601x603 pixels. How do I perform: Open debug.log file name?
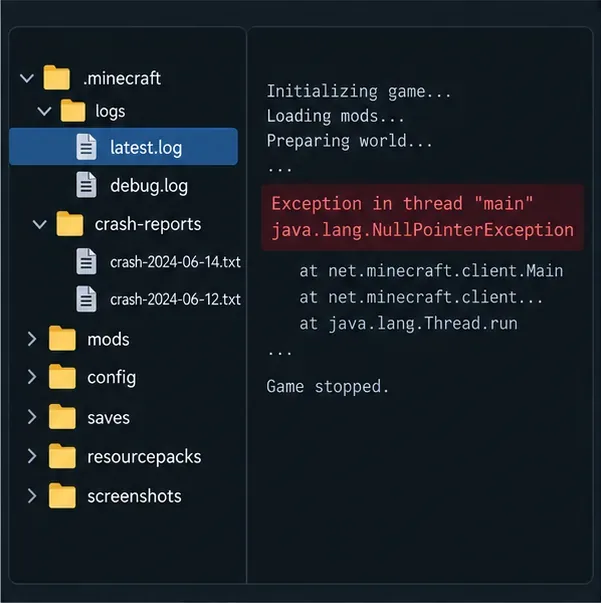[149, 186]
